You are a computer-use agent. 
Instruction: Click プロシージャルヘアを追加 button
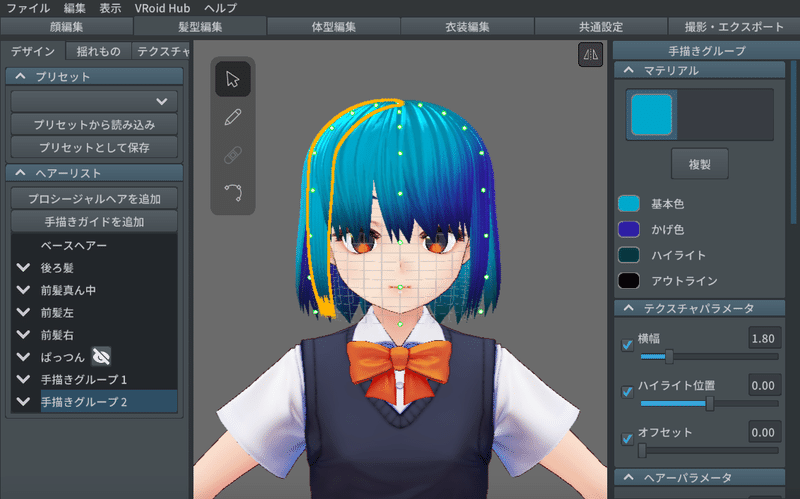click(94, 198)
